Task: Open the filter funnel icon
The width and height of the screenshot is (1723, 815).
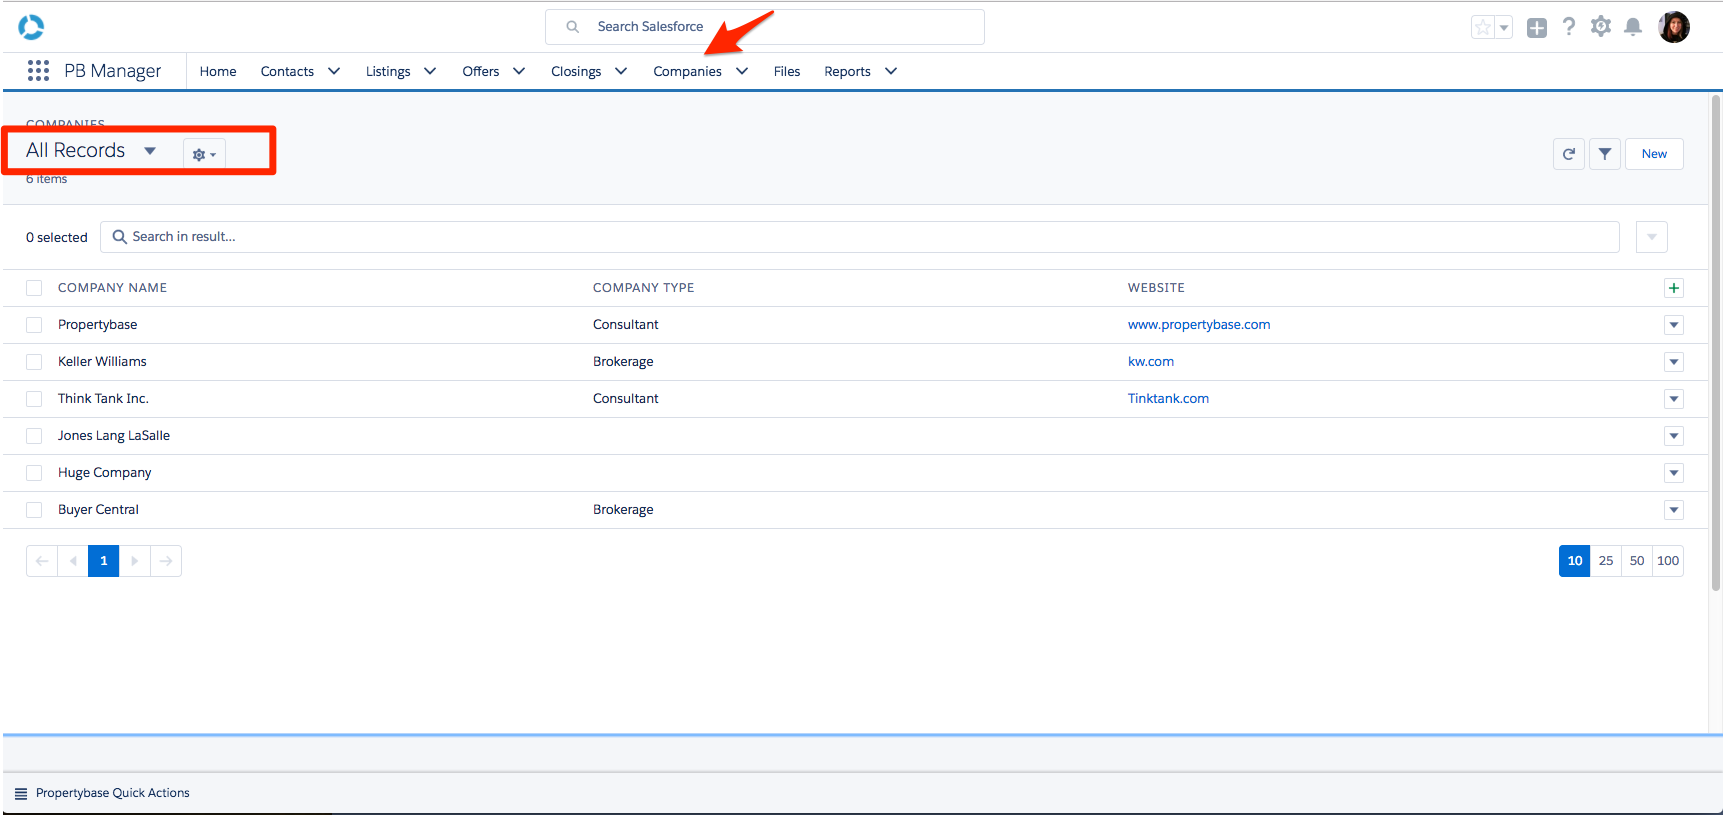Action: pyautogui.click(x=1605, y=154)
